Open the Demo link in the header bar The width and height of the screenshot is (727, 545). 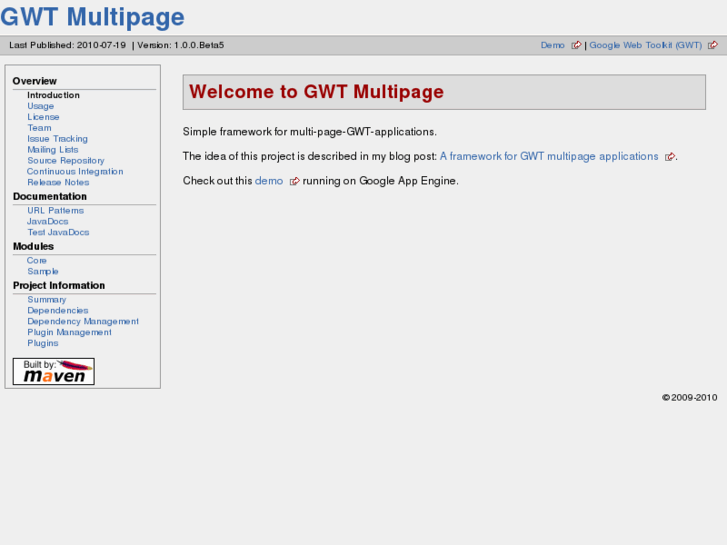click(x=552, y=45)
